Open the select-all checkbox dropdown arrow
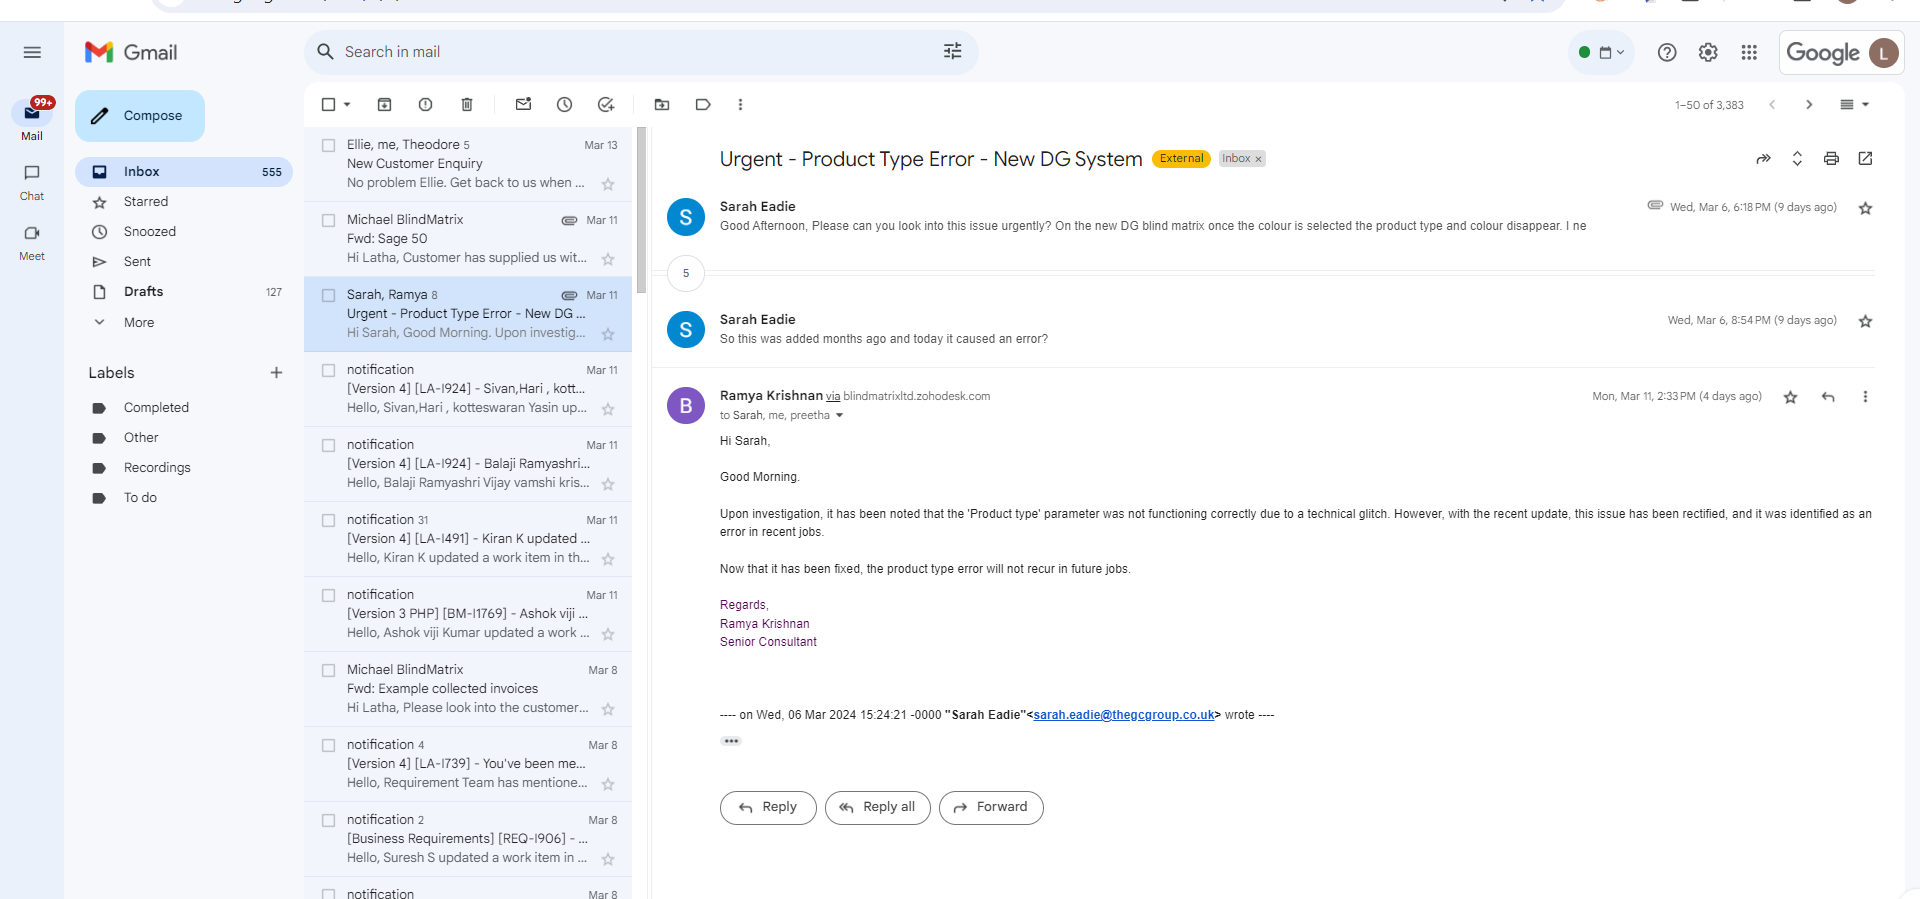This screenshot has height=899, width=1920. (x=347, y=105)
